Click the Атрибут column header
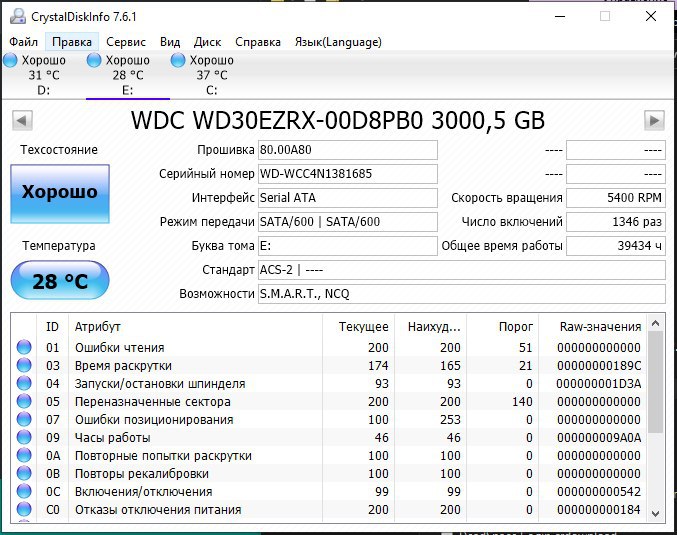677x535 pixels. coord(195,326)
